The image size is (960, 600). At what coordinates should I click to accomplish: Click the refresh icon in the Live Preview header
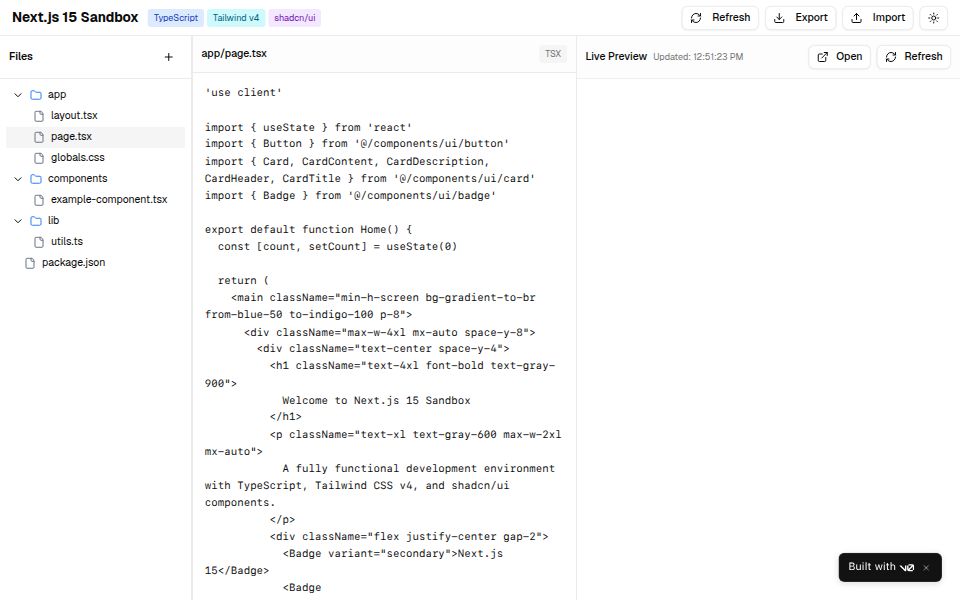pyautogui.click(x=890, y=57)
